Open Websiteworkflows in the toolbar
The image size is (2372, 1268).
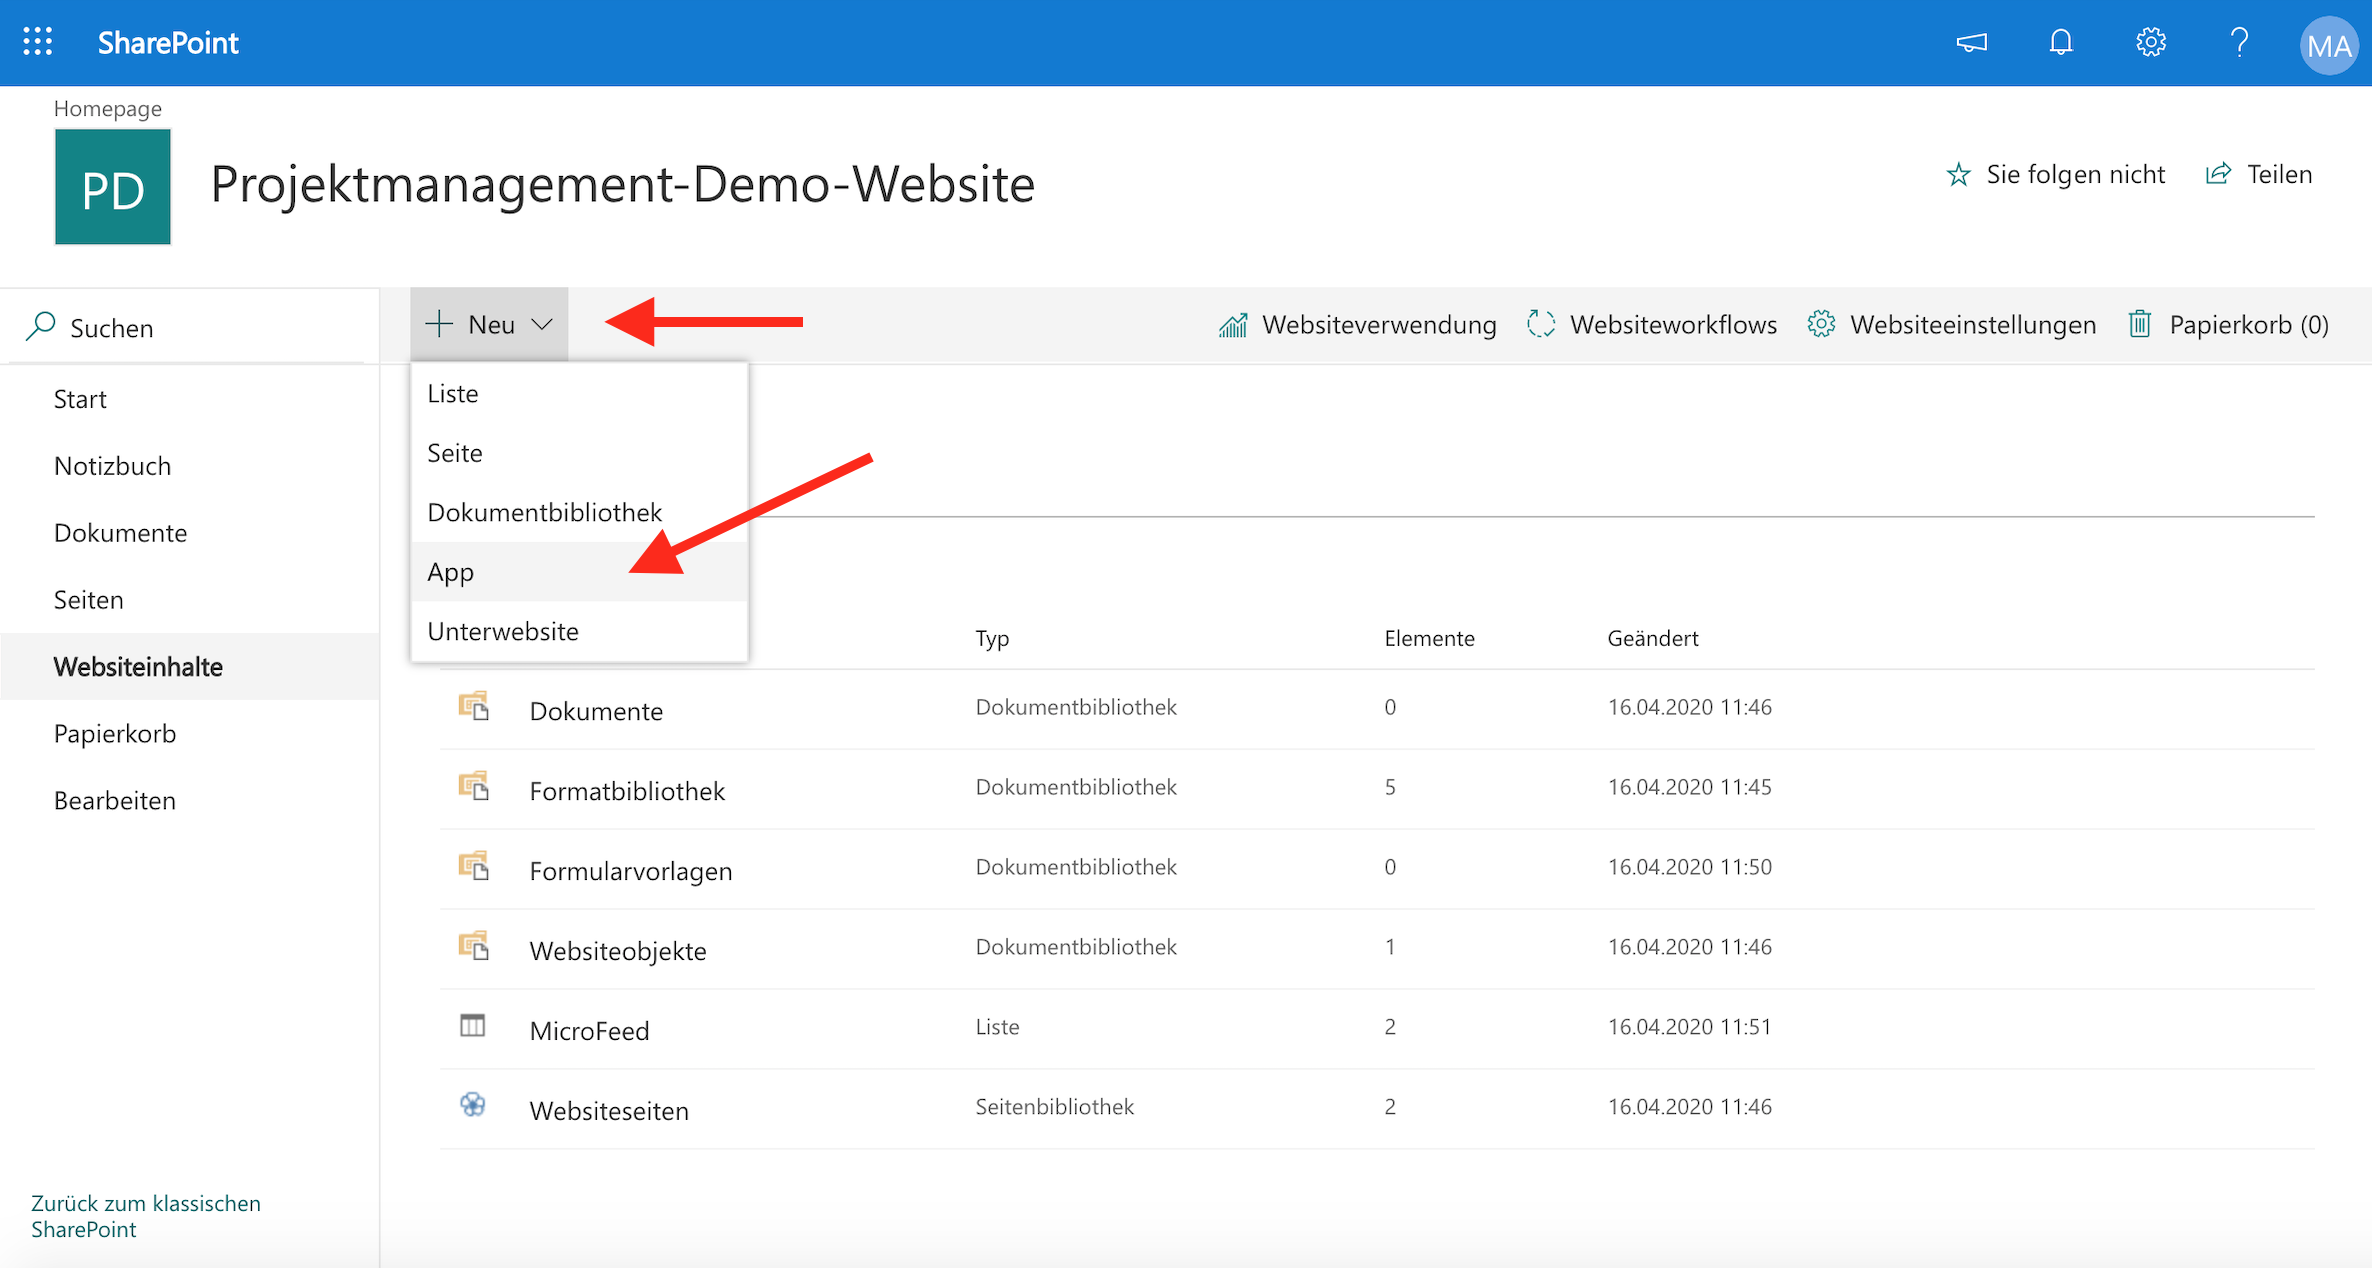point(1652,325)
